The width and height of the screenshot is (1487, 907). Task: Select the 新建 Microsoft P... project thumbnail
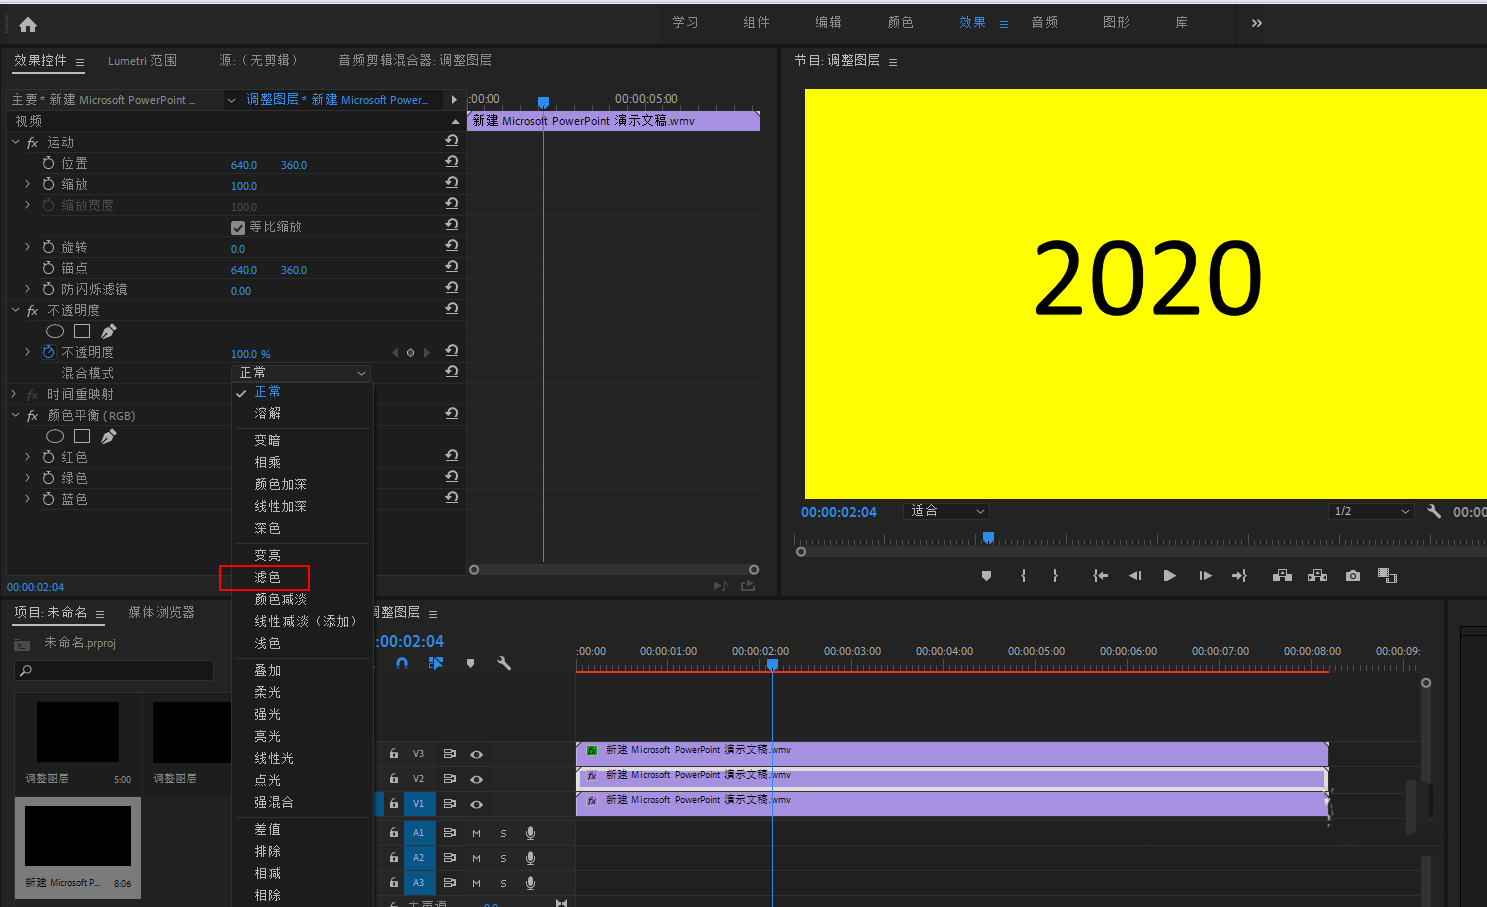pyautogui.click(x=78, y=836)
